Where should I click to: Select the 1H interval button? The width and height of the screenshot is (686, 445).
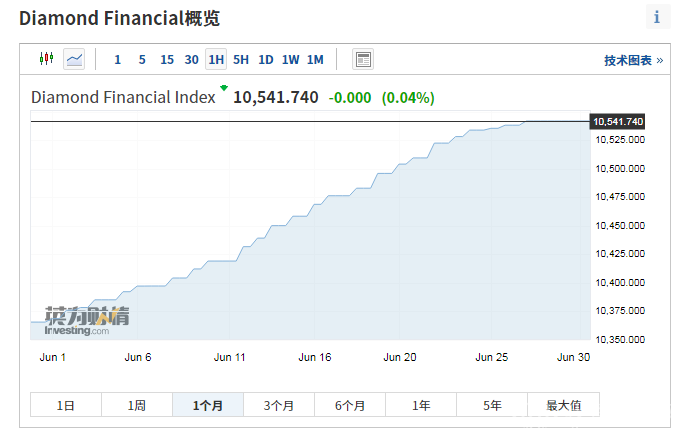(216, 59)
